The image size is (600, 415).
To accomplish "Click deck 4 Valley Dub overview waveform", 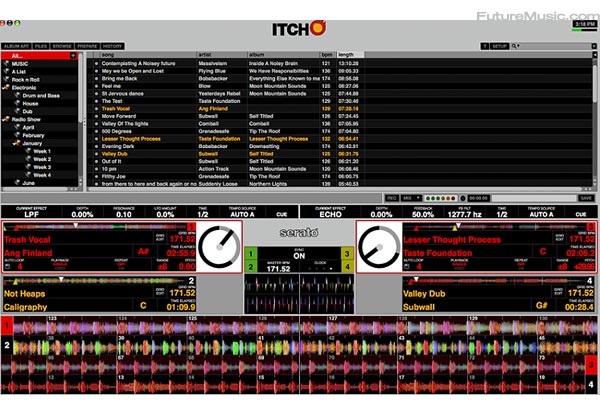I will 495,281.
